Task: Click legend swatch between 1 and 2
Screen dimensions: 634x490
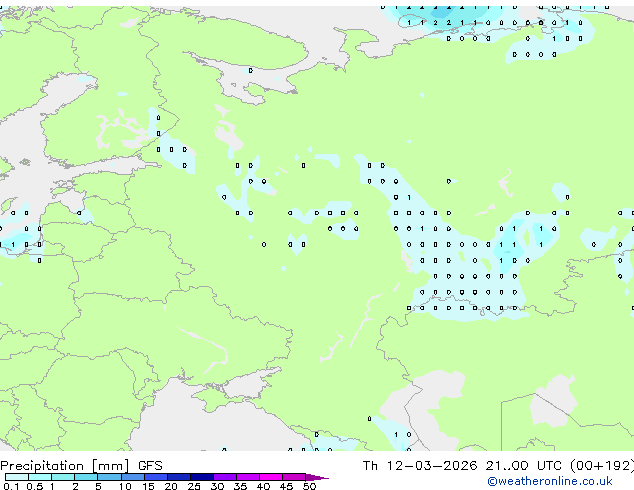Action: pos(63,477)
